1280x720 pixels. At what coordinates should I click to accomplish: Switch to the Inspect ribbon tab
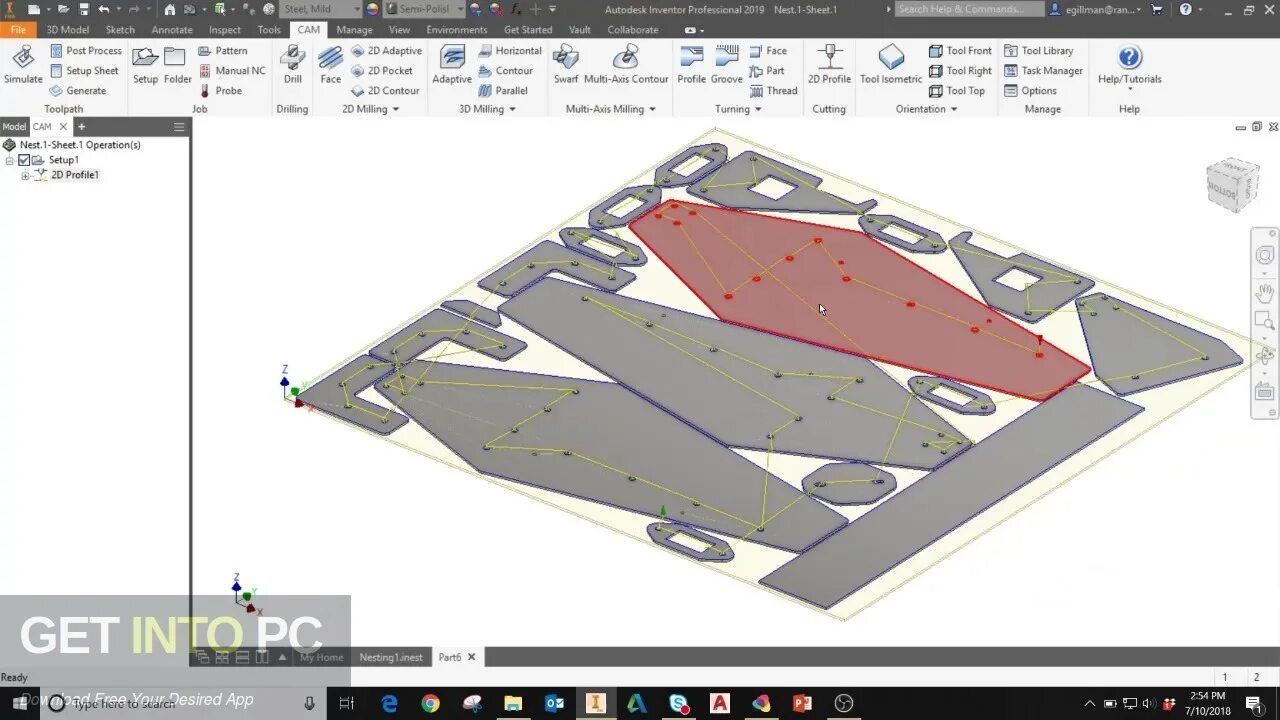point(225,30)
